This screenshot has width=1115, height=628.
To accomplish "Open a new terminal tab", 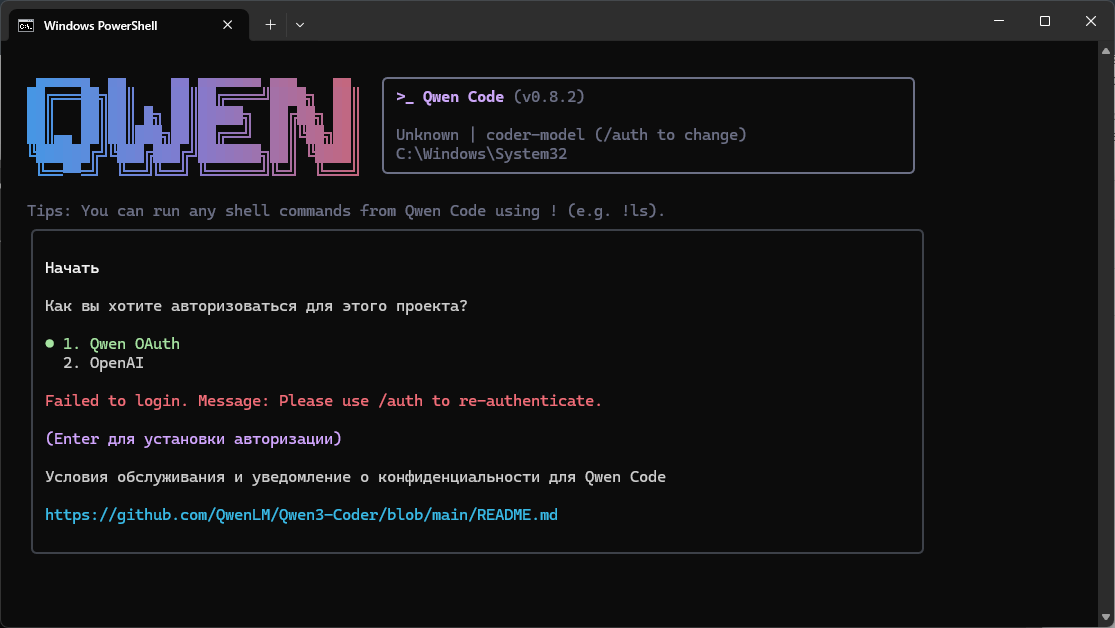I will pos(270,25).
